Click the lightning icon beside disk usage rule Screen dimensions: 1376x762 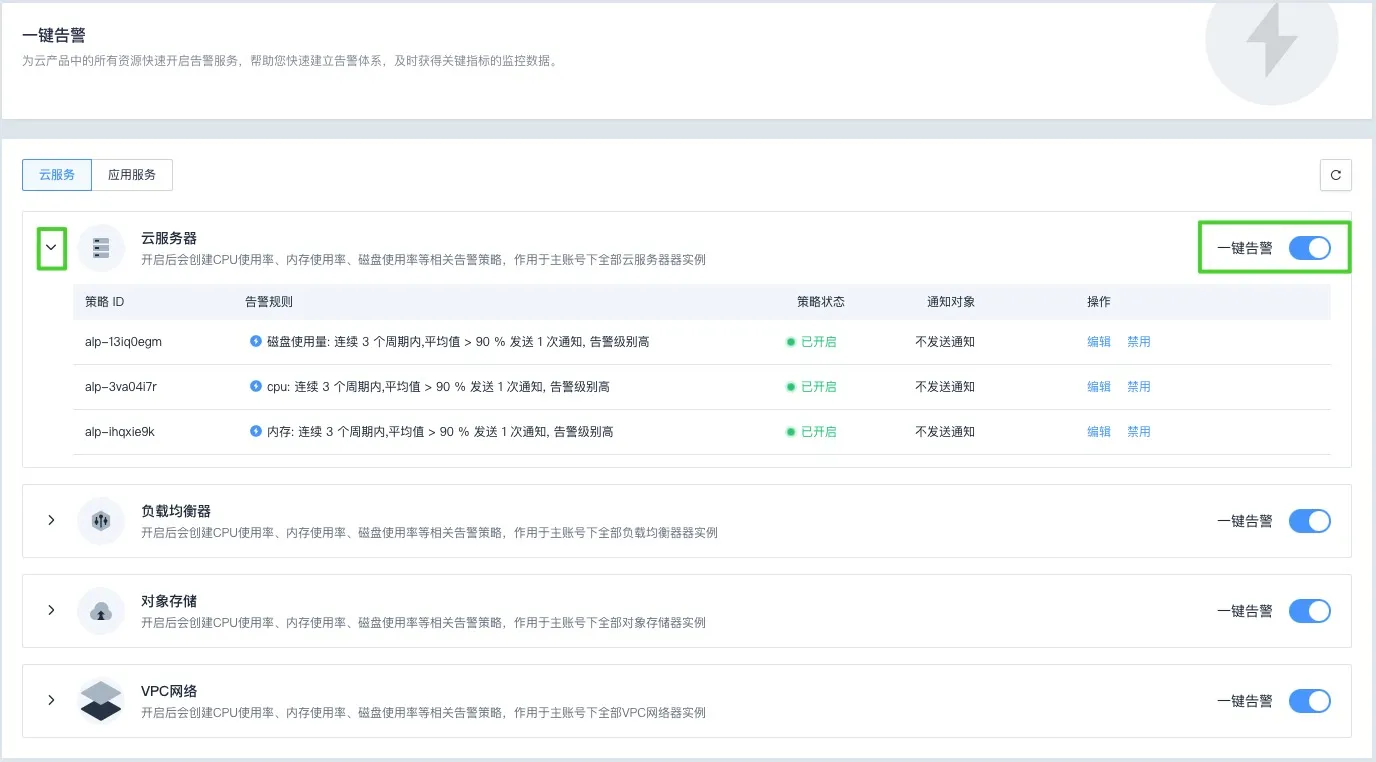pos(256,341)
